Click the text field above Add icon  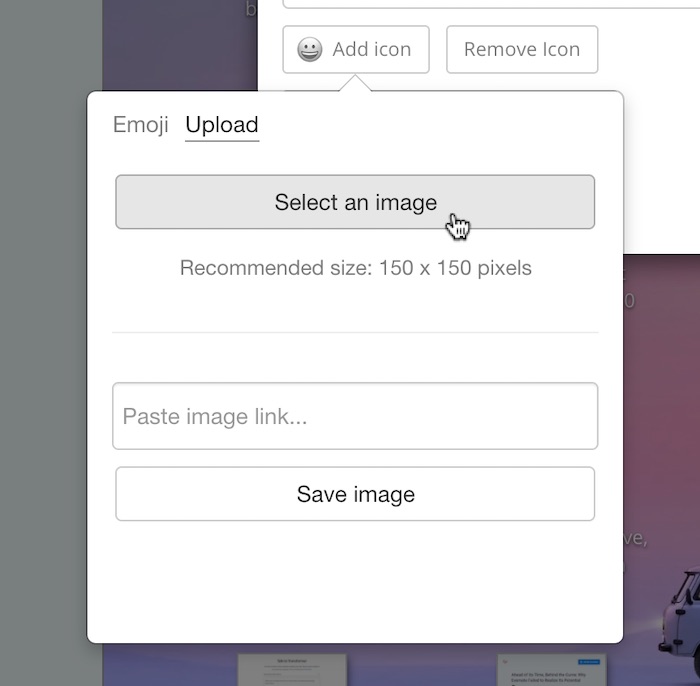tap(480, 4)
